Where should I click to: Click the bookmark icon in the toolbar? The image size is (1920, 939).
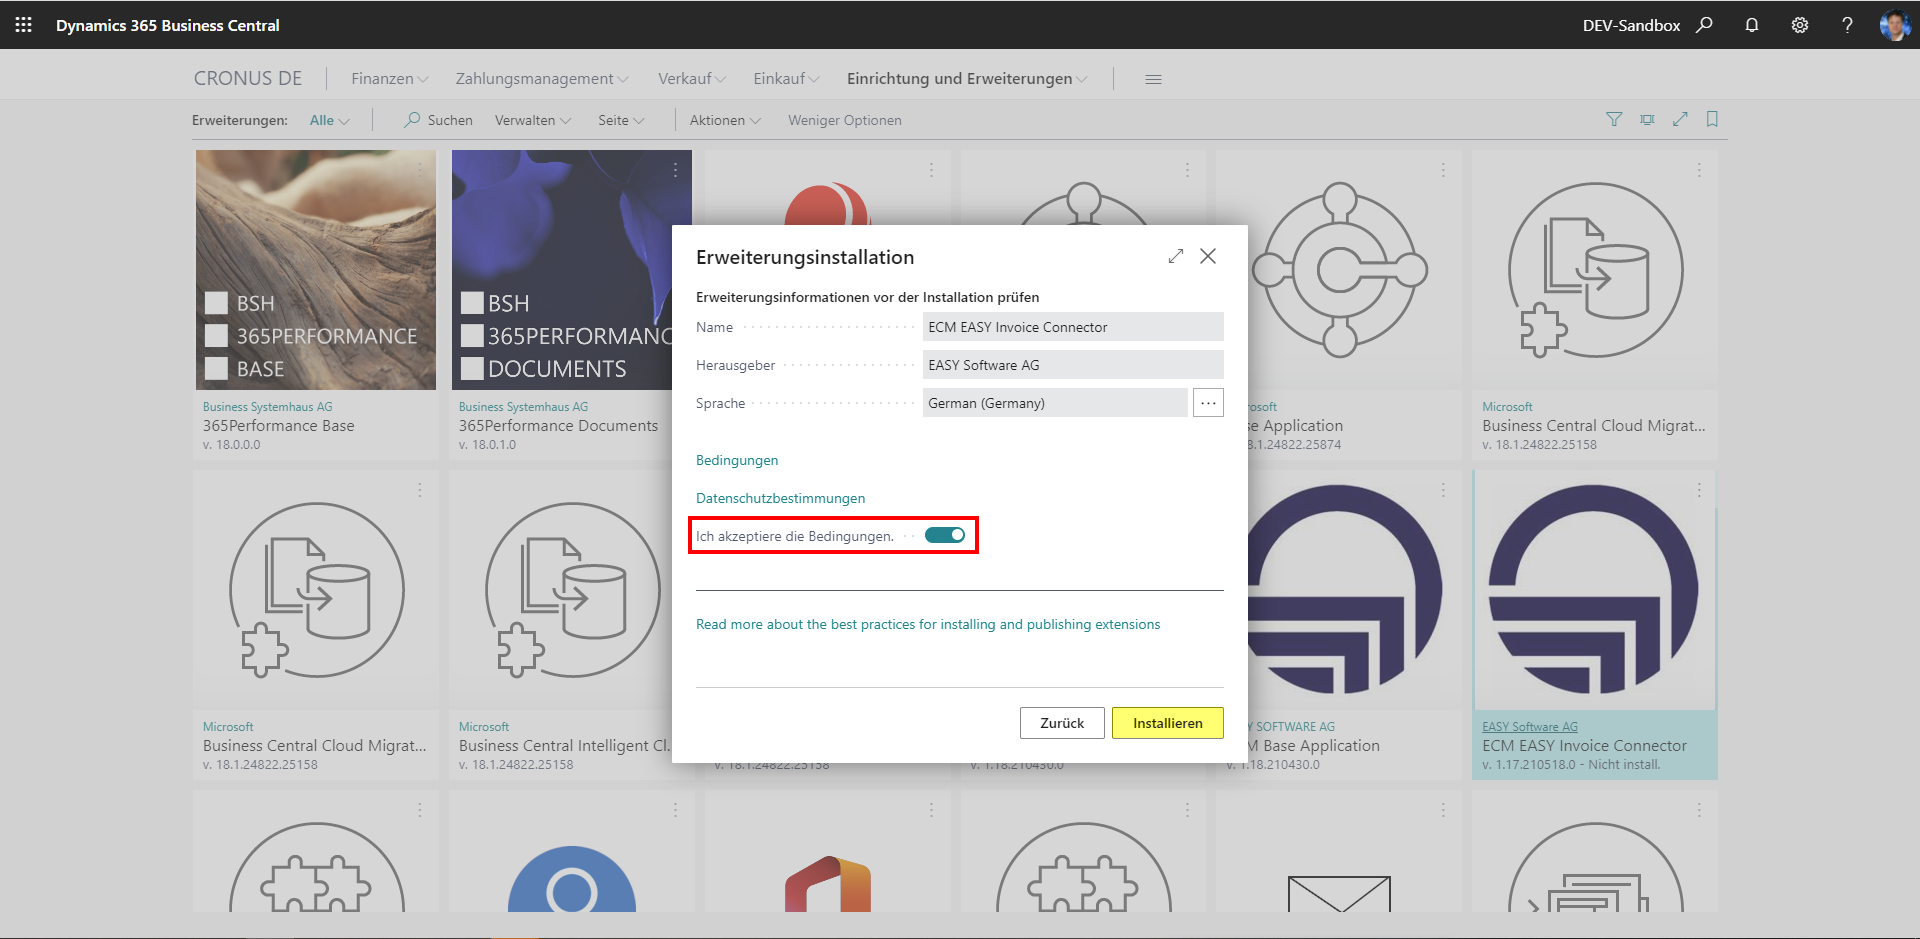tap(1712, 120)
